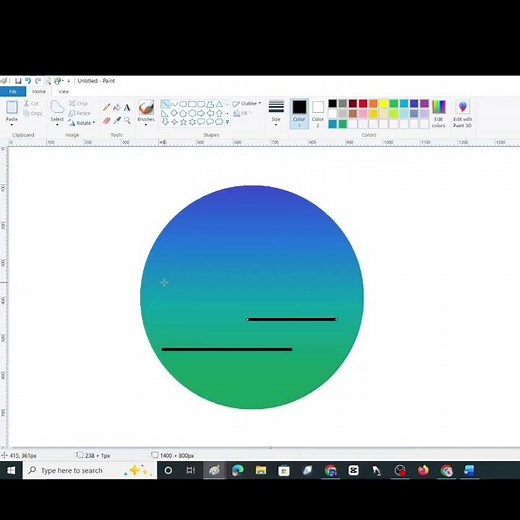Click the Save icon in title bar

coord(18,81)
